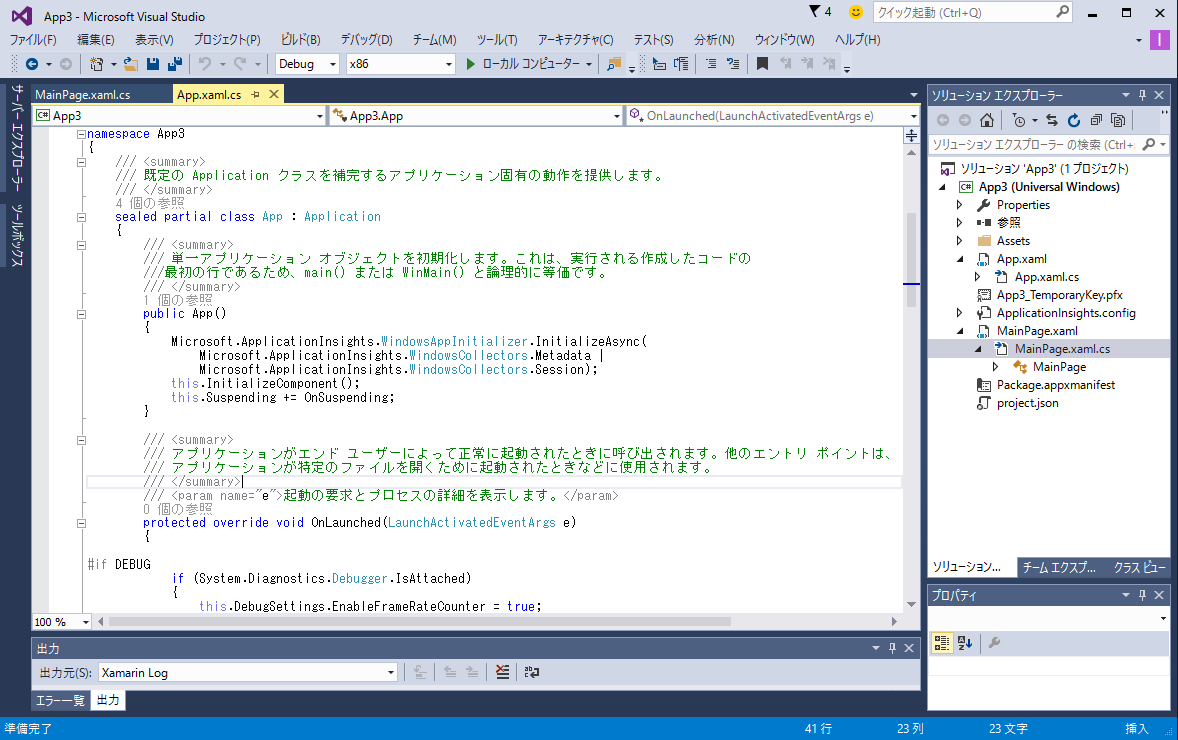Clear all output using the output panel icon
1178x740 pixels.
point(502,673)
